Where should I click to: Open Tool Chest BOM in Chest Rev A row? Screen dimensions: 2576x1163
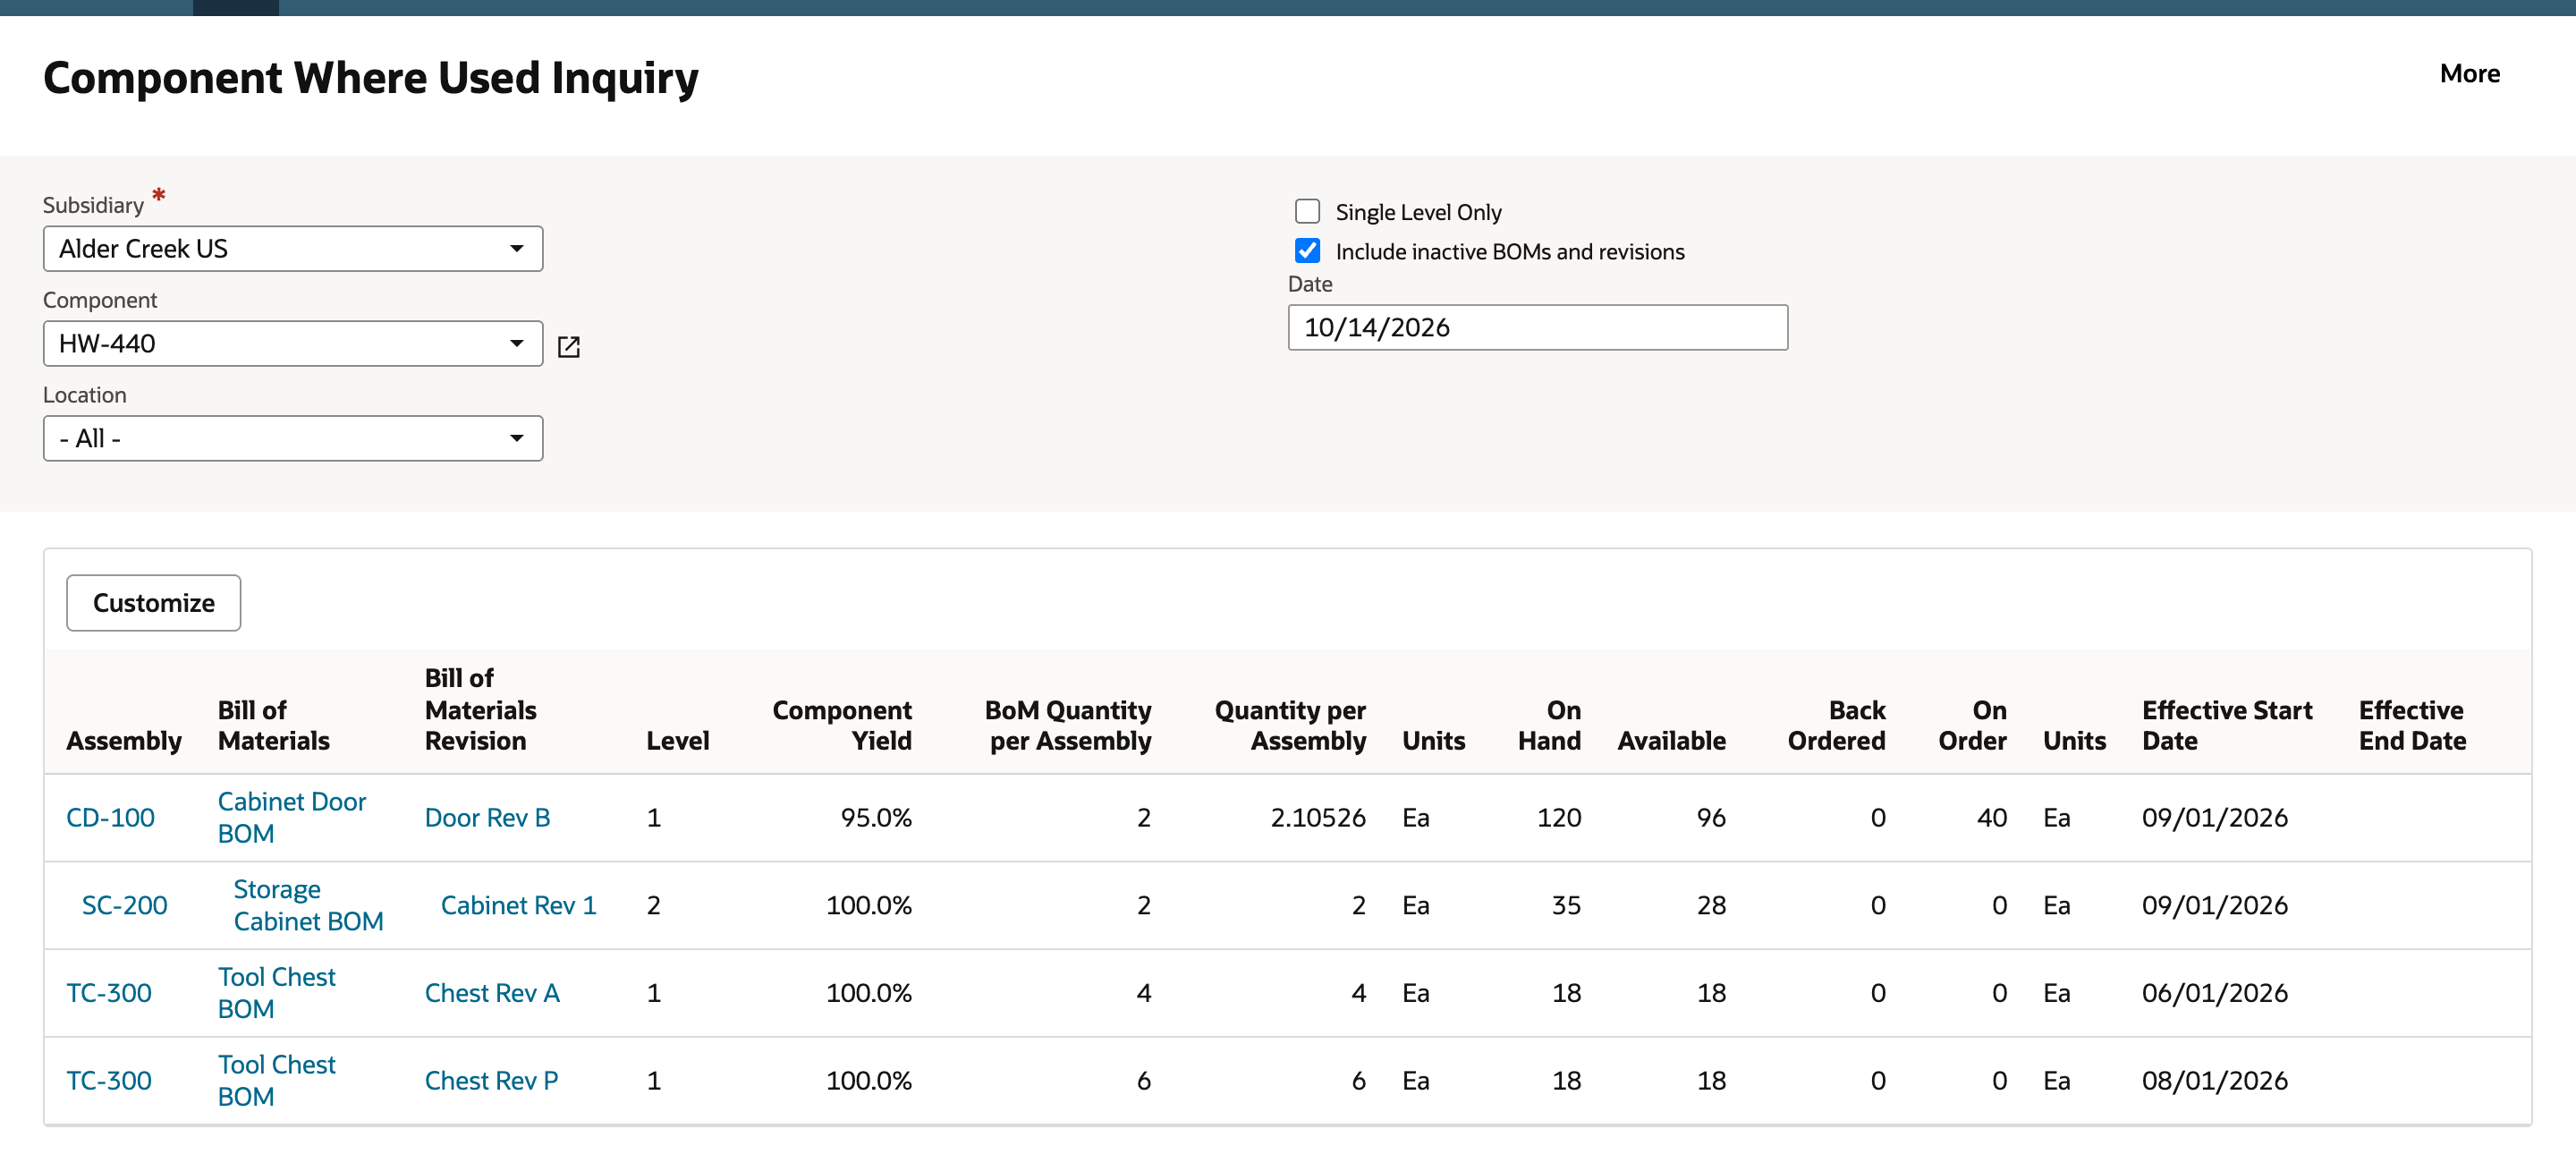coord(276,994)
